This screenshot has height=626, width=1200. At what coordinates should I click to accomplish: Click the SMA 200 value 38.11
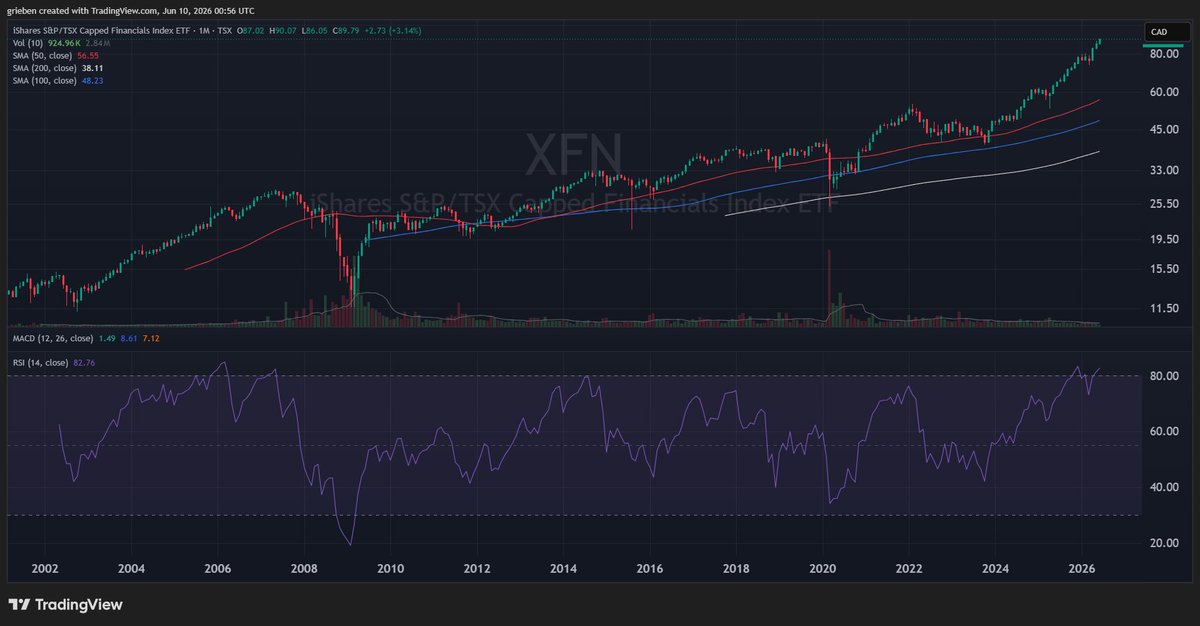click(92, 68)
